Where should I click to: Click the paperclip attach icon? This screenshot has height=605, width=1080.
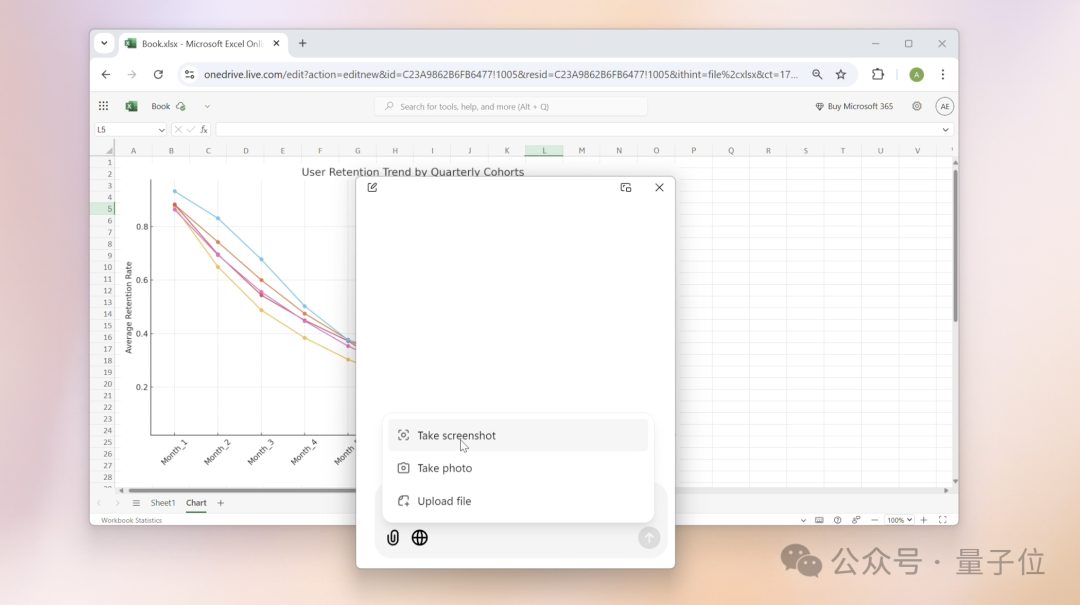[393, 537]
